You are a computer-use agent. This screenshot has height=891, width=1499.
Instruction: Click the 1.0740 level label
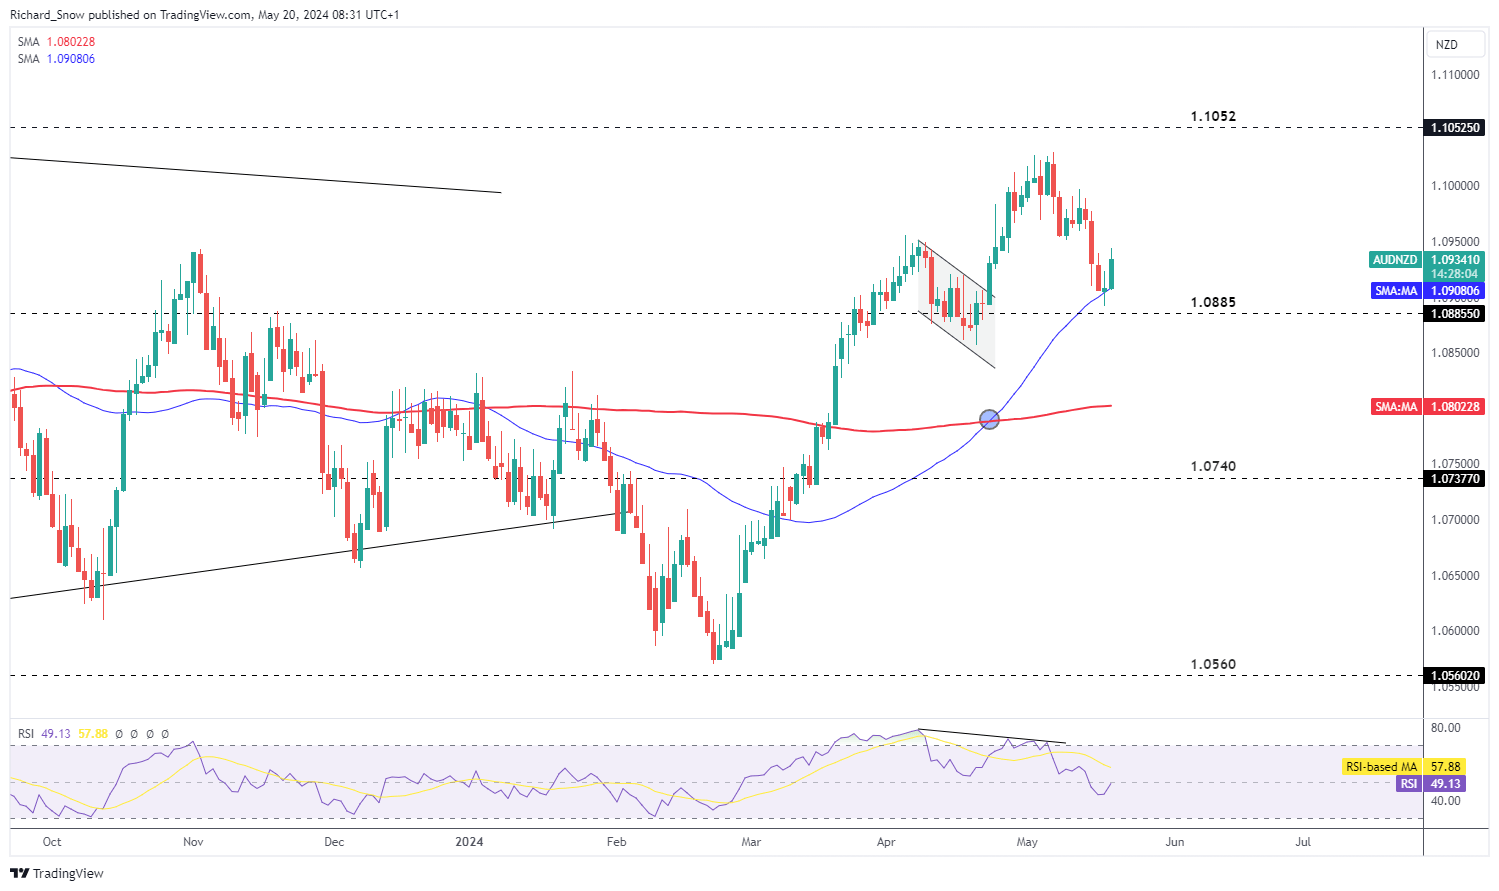1213,466
